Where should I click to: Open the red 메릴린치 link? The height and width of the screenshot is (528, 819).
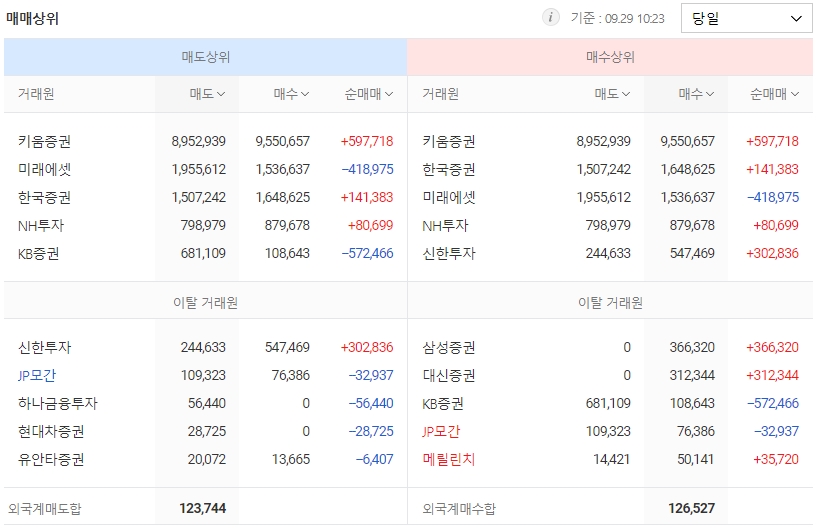pos(449,460)
